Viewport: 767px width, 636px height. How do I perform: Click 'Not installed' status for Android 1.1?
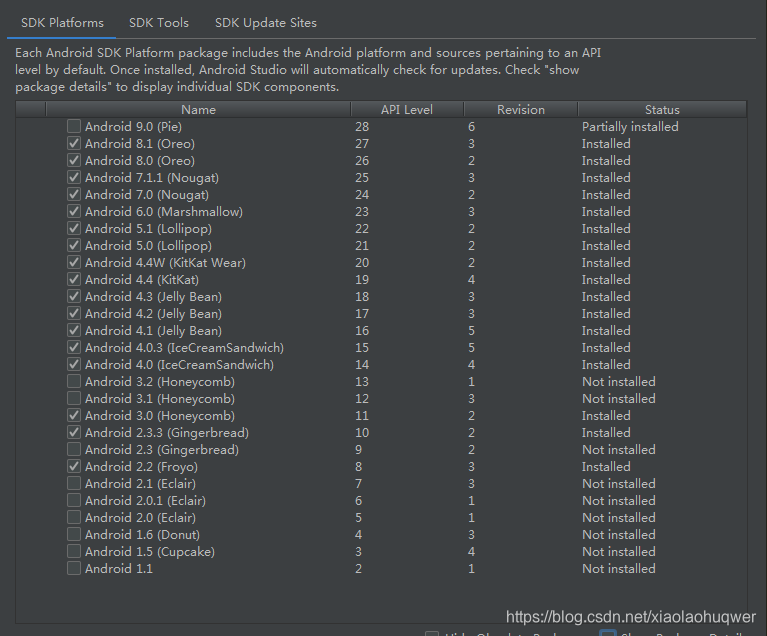[619, 568]
